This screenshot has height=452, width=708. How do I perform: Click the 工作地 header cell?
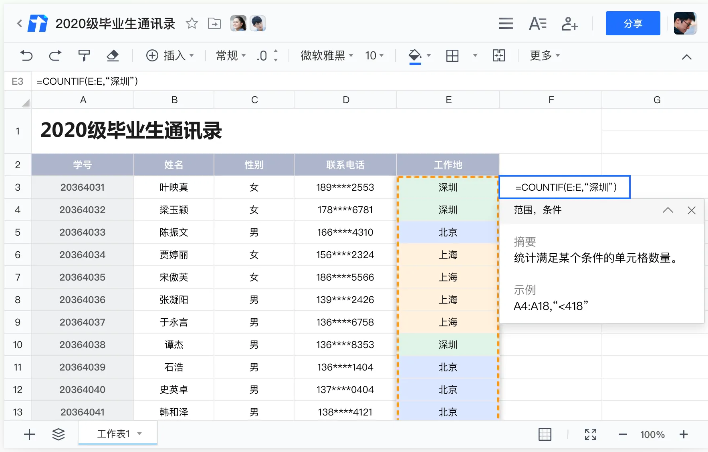tap(448, 165)
